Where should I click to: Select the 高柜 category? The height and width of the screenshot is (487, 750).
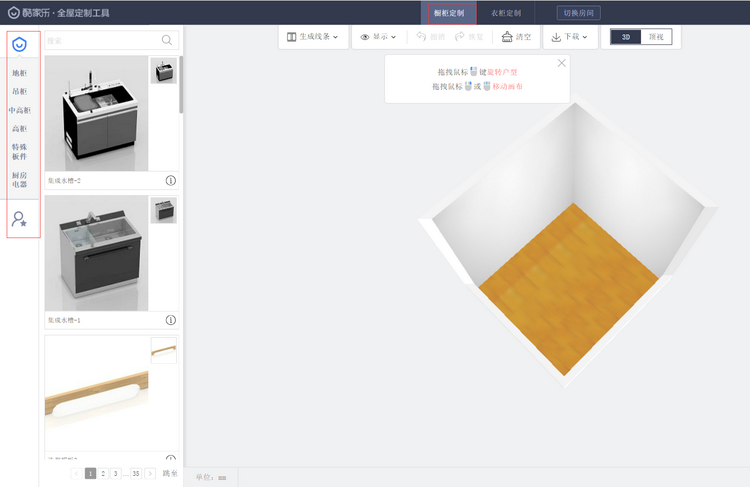tap(20, 129)
